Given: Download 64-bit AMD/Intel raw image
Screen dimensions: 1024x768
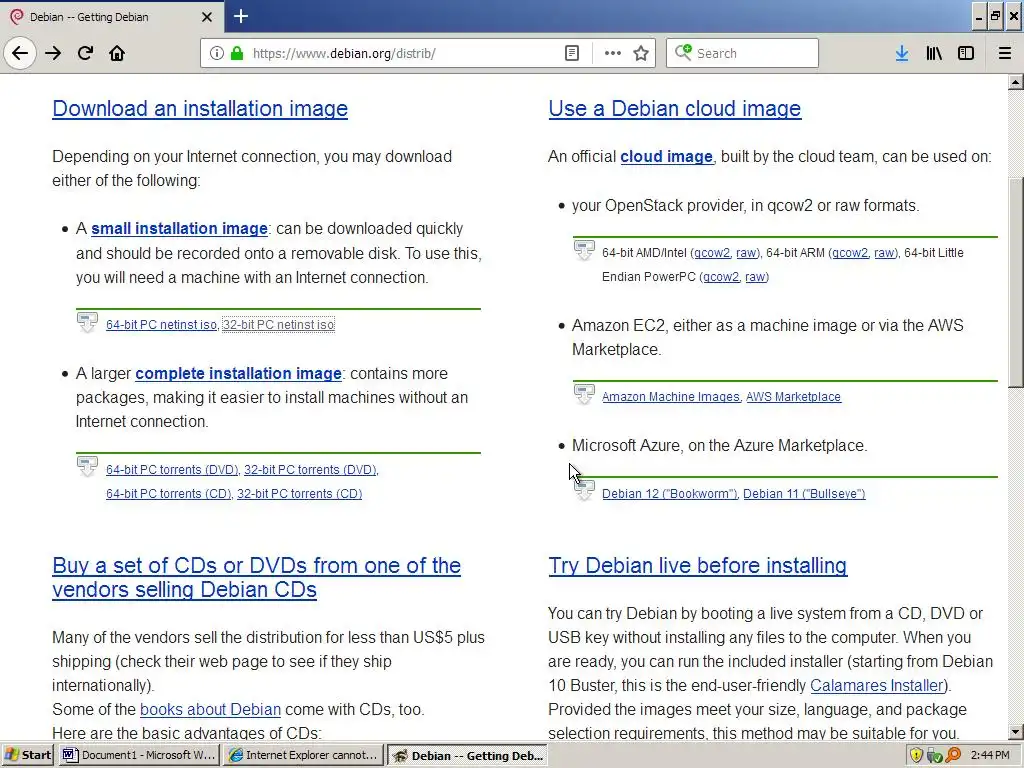Looking at the screenshot, I should click(x=746, y=253).
